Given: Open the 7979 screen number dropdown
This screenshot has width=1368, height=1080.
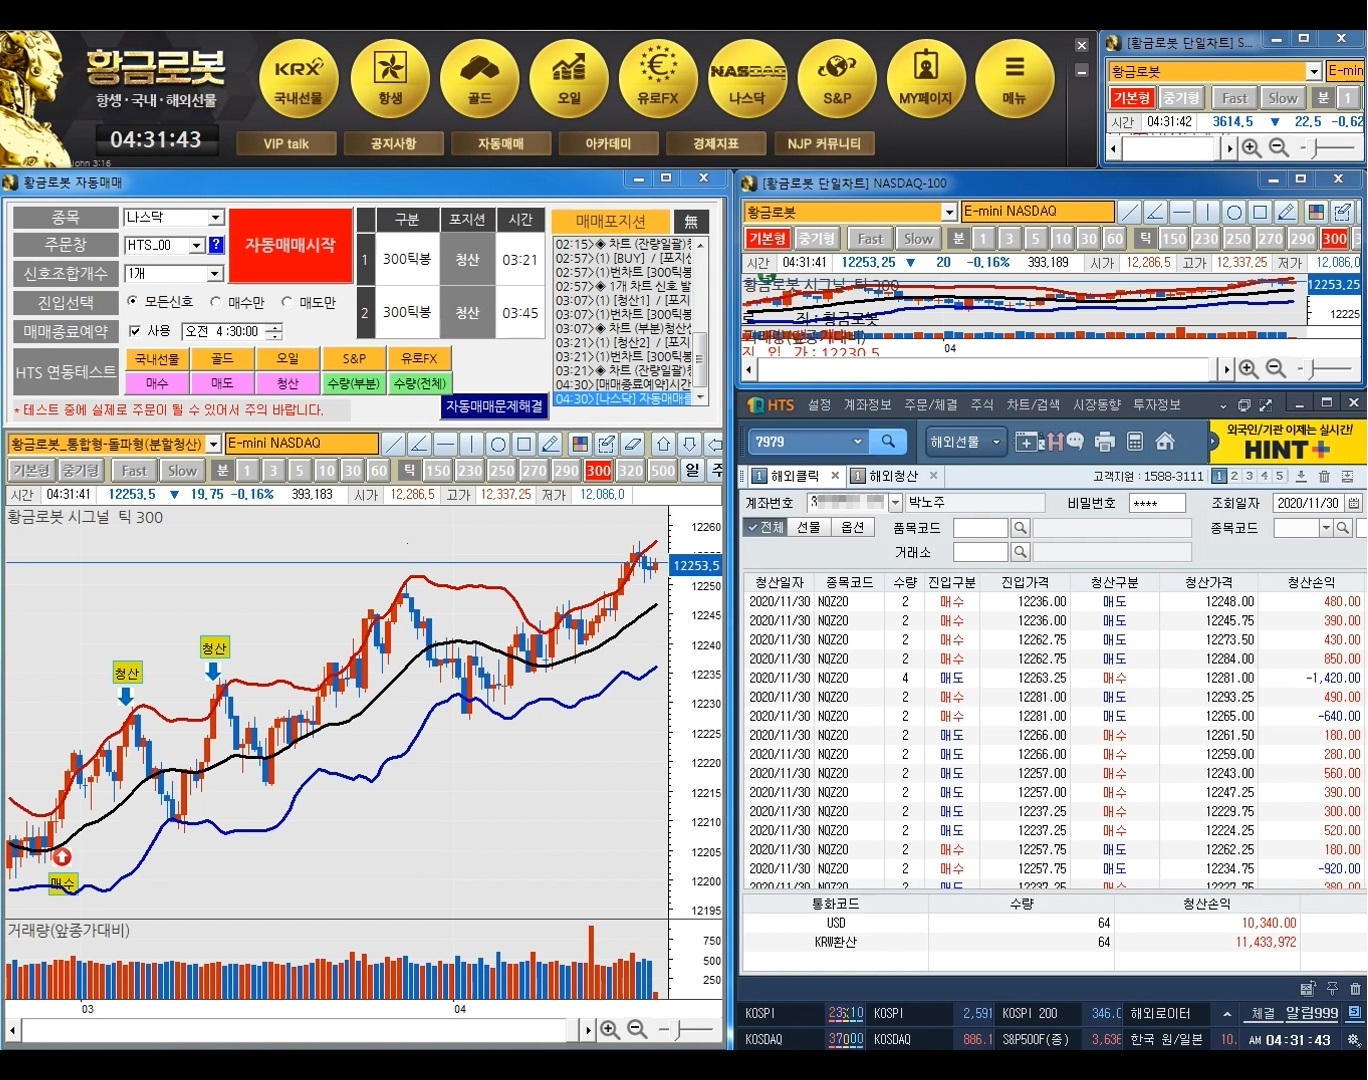Looking at the screenshot, I should pyautogui.click(x=857, y=441).
